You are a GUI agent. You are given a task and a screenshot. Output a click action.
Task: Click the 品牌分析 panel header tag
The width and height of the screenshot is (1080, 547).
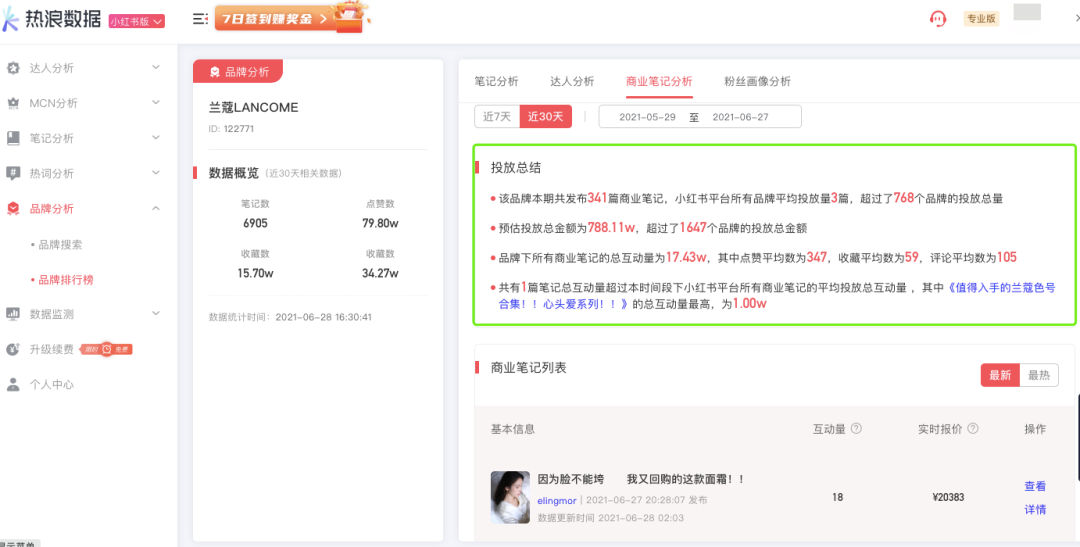pyautogui.click(x=238, y=72)
